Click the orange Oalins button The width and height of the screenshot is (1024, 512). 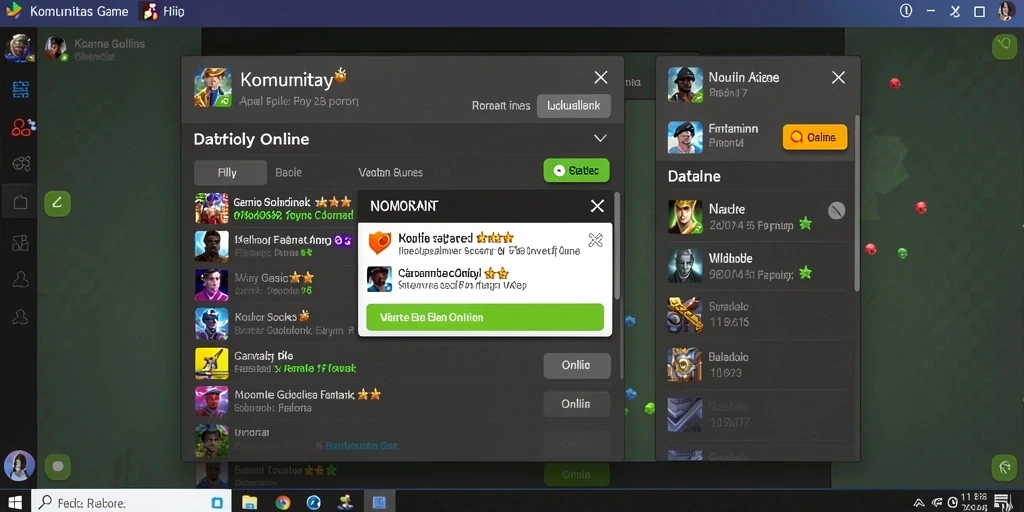[814, 137]
